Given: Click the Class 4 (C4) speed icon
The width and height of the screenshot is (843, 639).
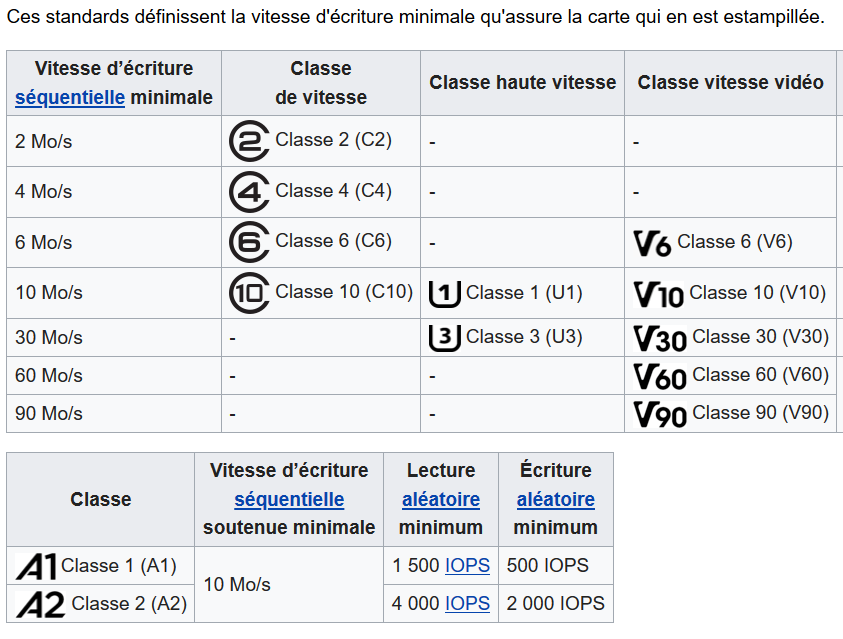Looking at the screenshot, I should click(x=249, y=192).
